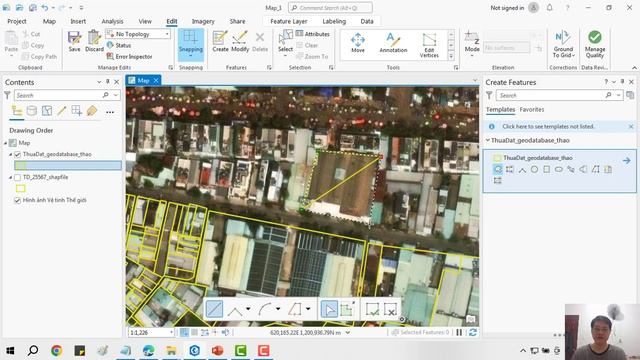Toggle Hình ảnh Vệ tinh Thế giới checkbox
Image resolution: width=640 pixels, height=360 pixels.
point(17,200)
